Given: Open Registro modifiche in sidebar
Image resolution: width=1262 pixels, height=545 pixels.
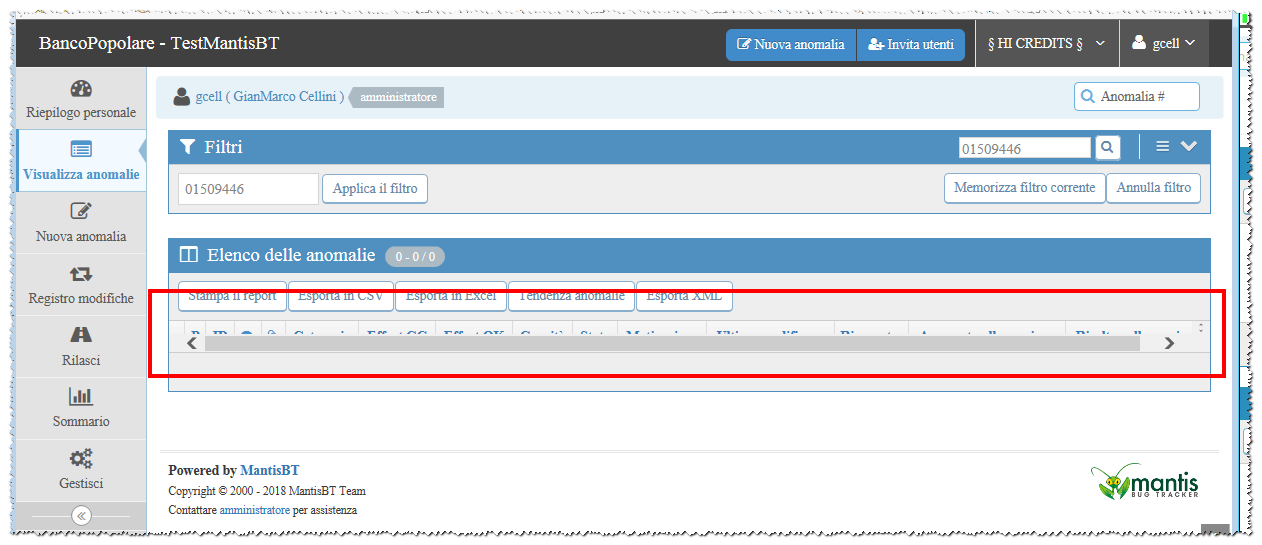Looking at the screenshot, I should coord(81,285).
